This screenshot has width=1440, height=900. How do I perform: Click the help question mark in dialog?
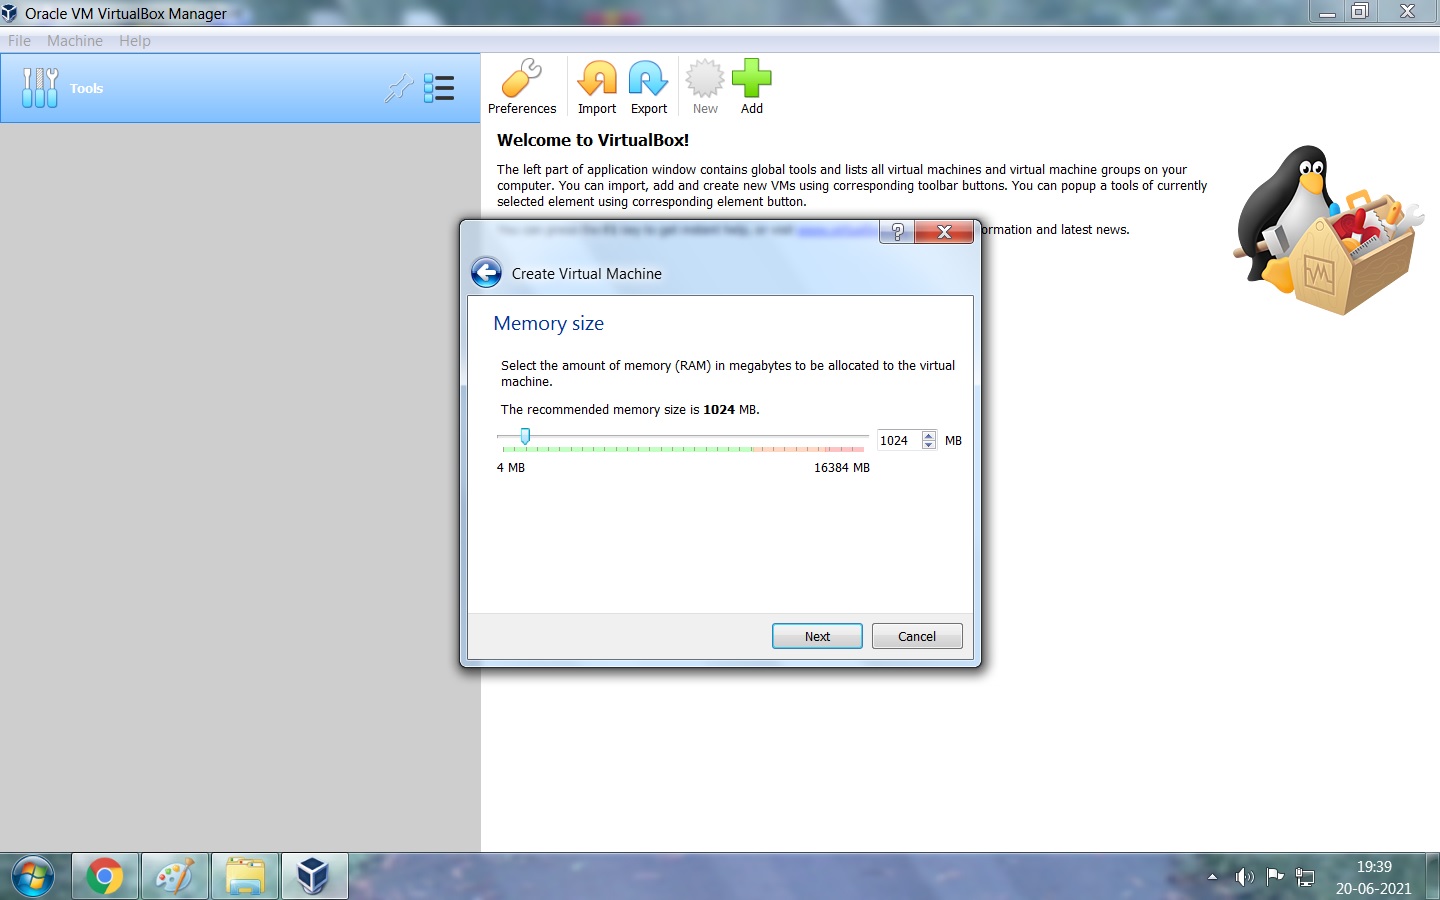coord(897,232)
